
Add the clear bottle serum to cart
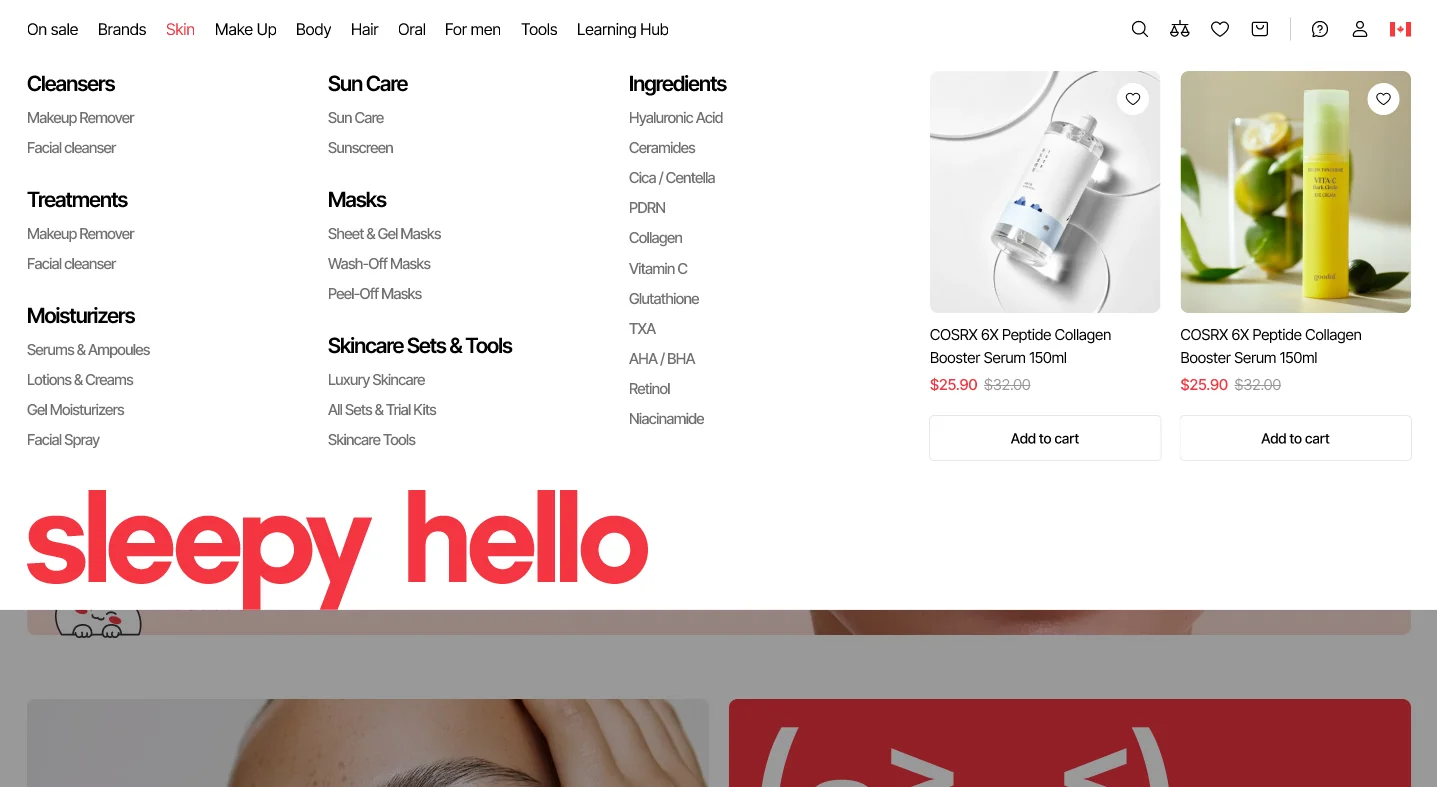(x=1045, y=438)
